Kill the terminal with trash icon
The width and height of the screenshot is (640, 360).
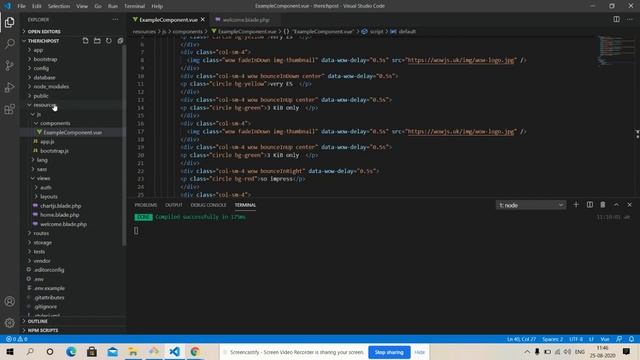(x=603, y=205)
